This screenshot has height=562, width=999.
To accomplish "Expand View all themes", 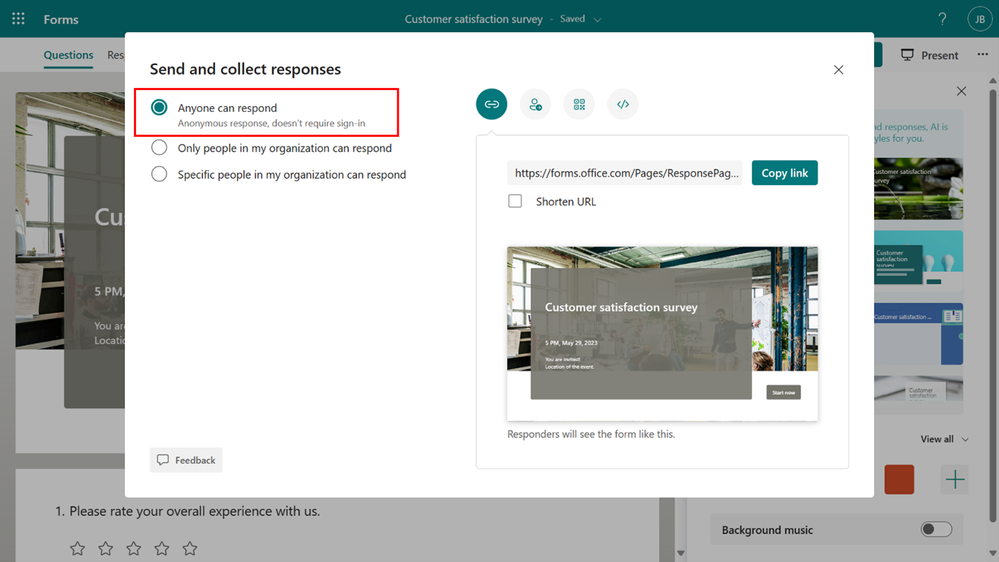I will click(x=944, y=439).
